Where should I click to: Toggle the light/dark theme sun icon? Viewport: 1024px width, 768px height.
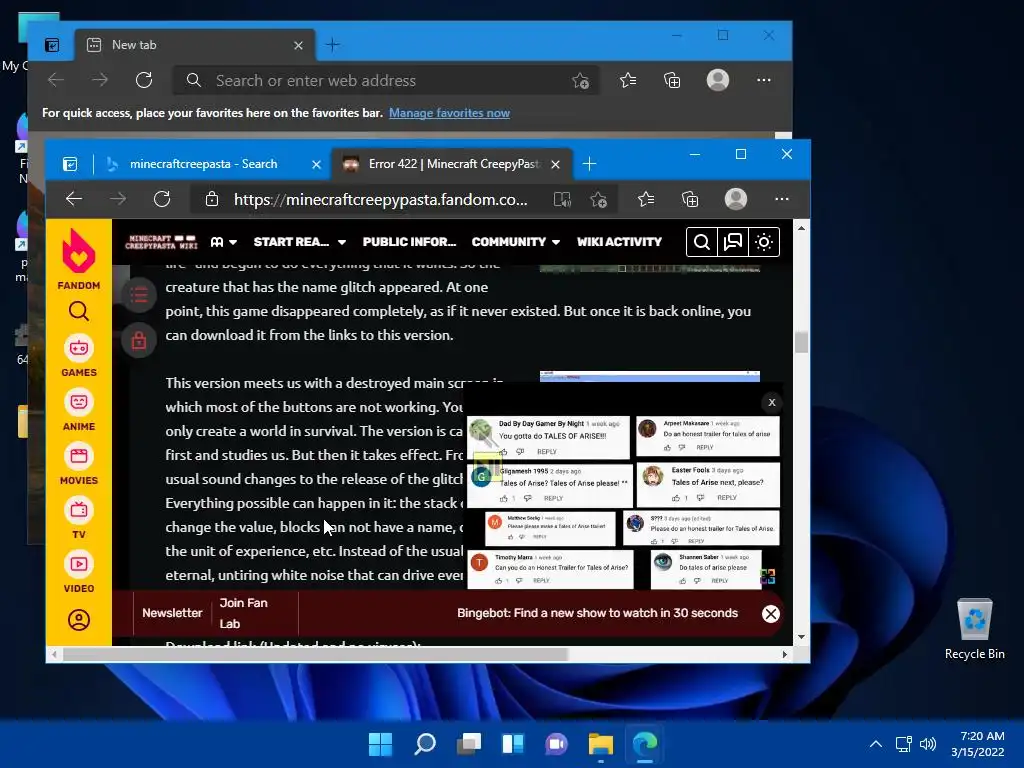[764, 242]
